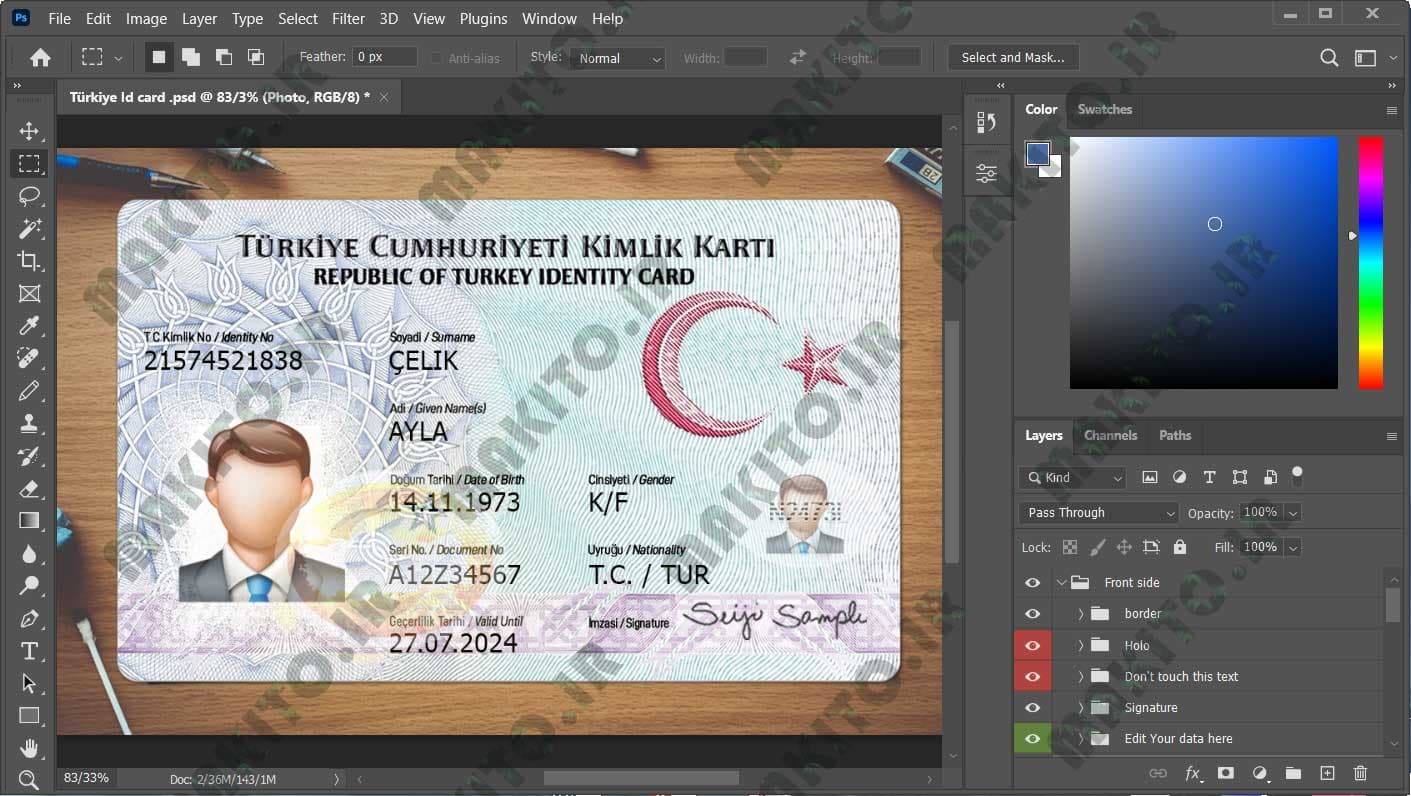
Task: Click the Select and Mask button
Action: (x=1013, y=58)
